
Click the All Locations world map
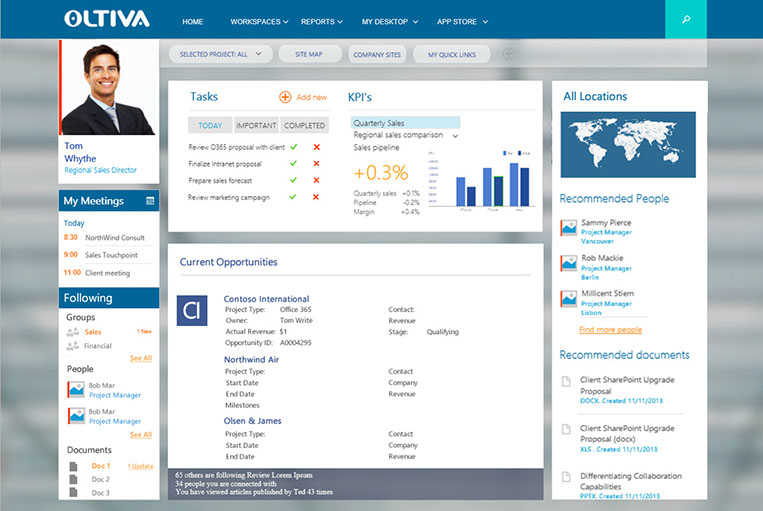(x=628, y=144)
